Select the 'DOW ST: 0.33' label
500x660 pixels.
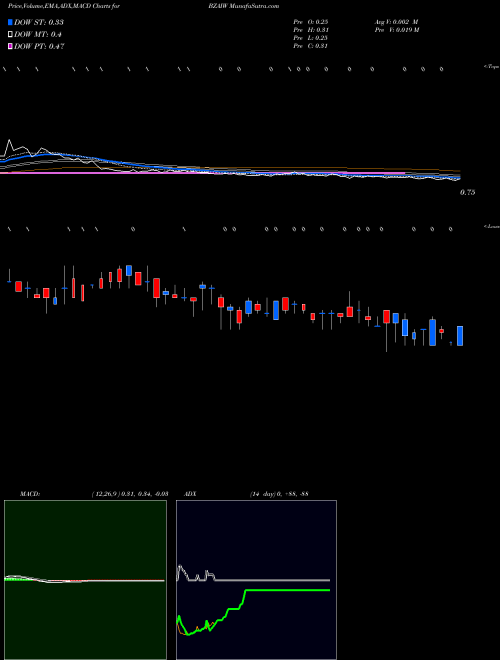(39, 22)
